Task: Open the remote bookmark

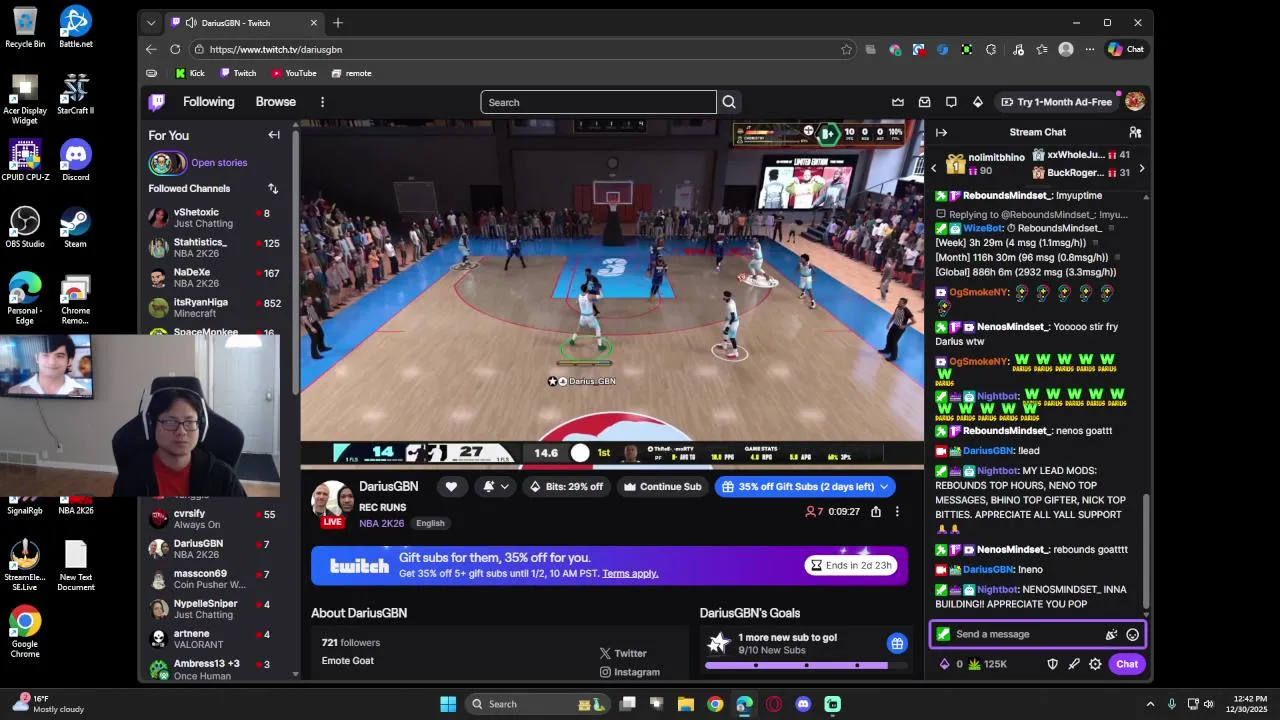Action: click(351, 73)
